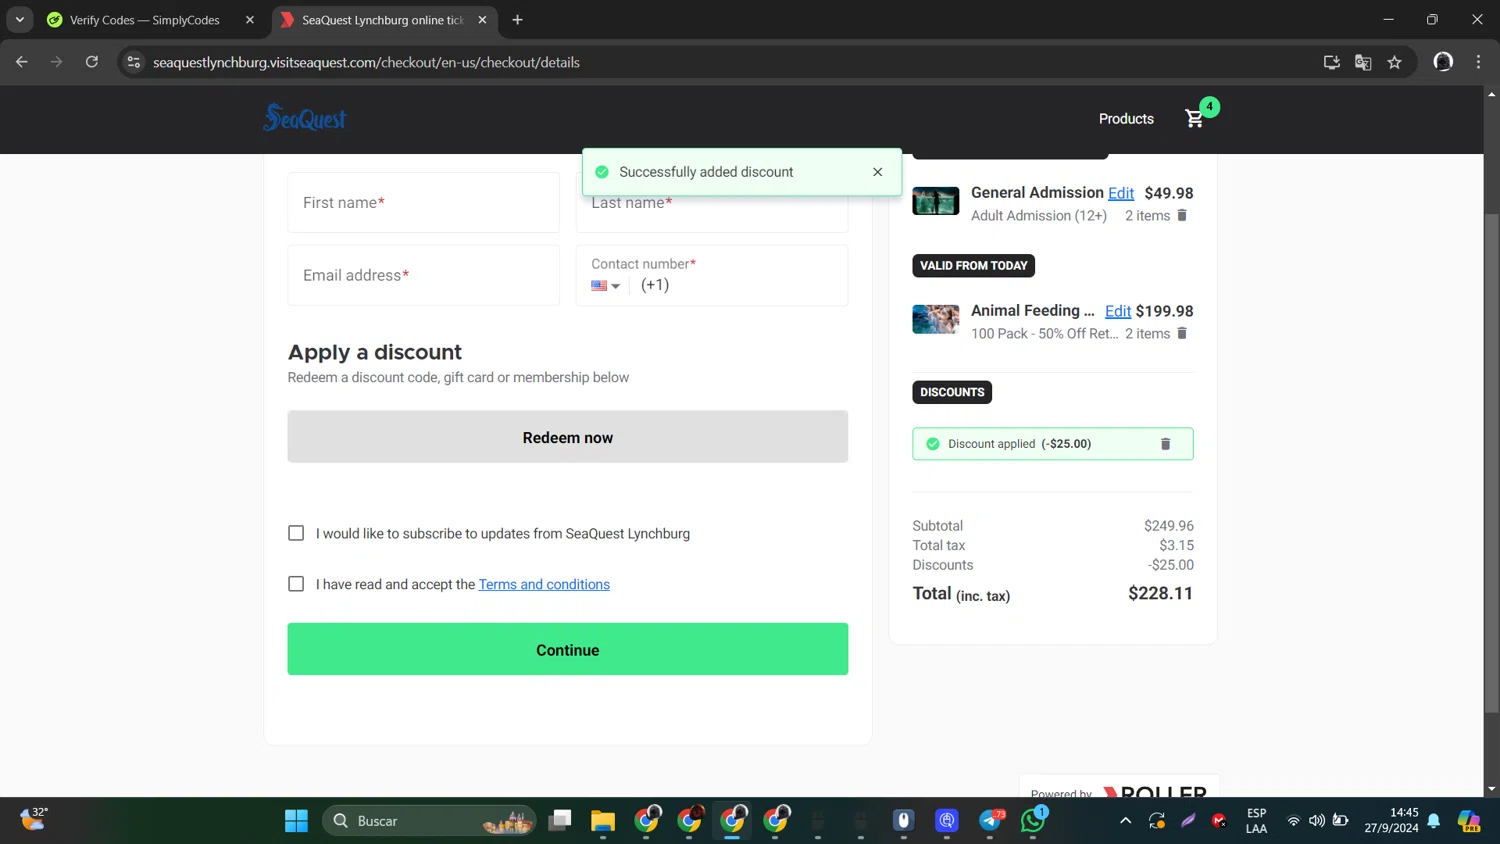Screen dimensions: 1500x844
Task: Go back to previous page
Action: point(22,62)
